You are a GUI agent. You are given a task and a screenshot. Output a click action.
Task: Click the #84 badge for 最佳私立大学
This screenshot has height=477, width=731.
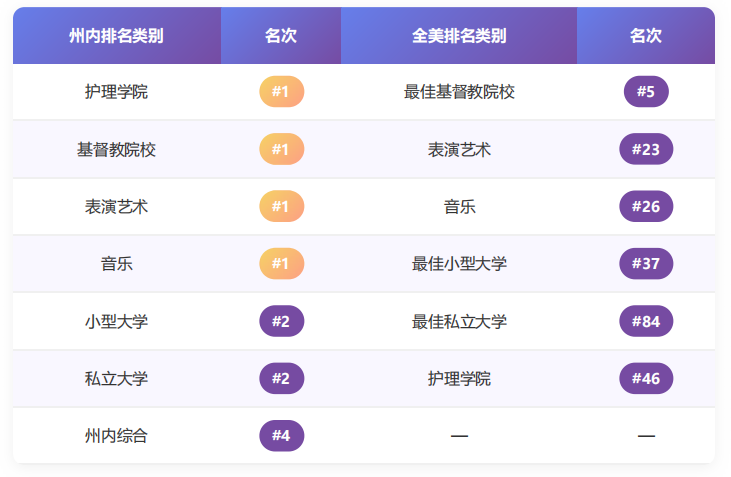[x=646, y=321]
